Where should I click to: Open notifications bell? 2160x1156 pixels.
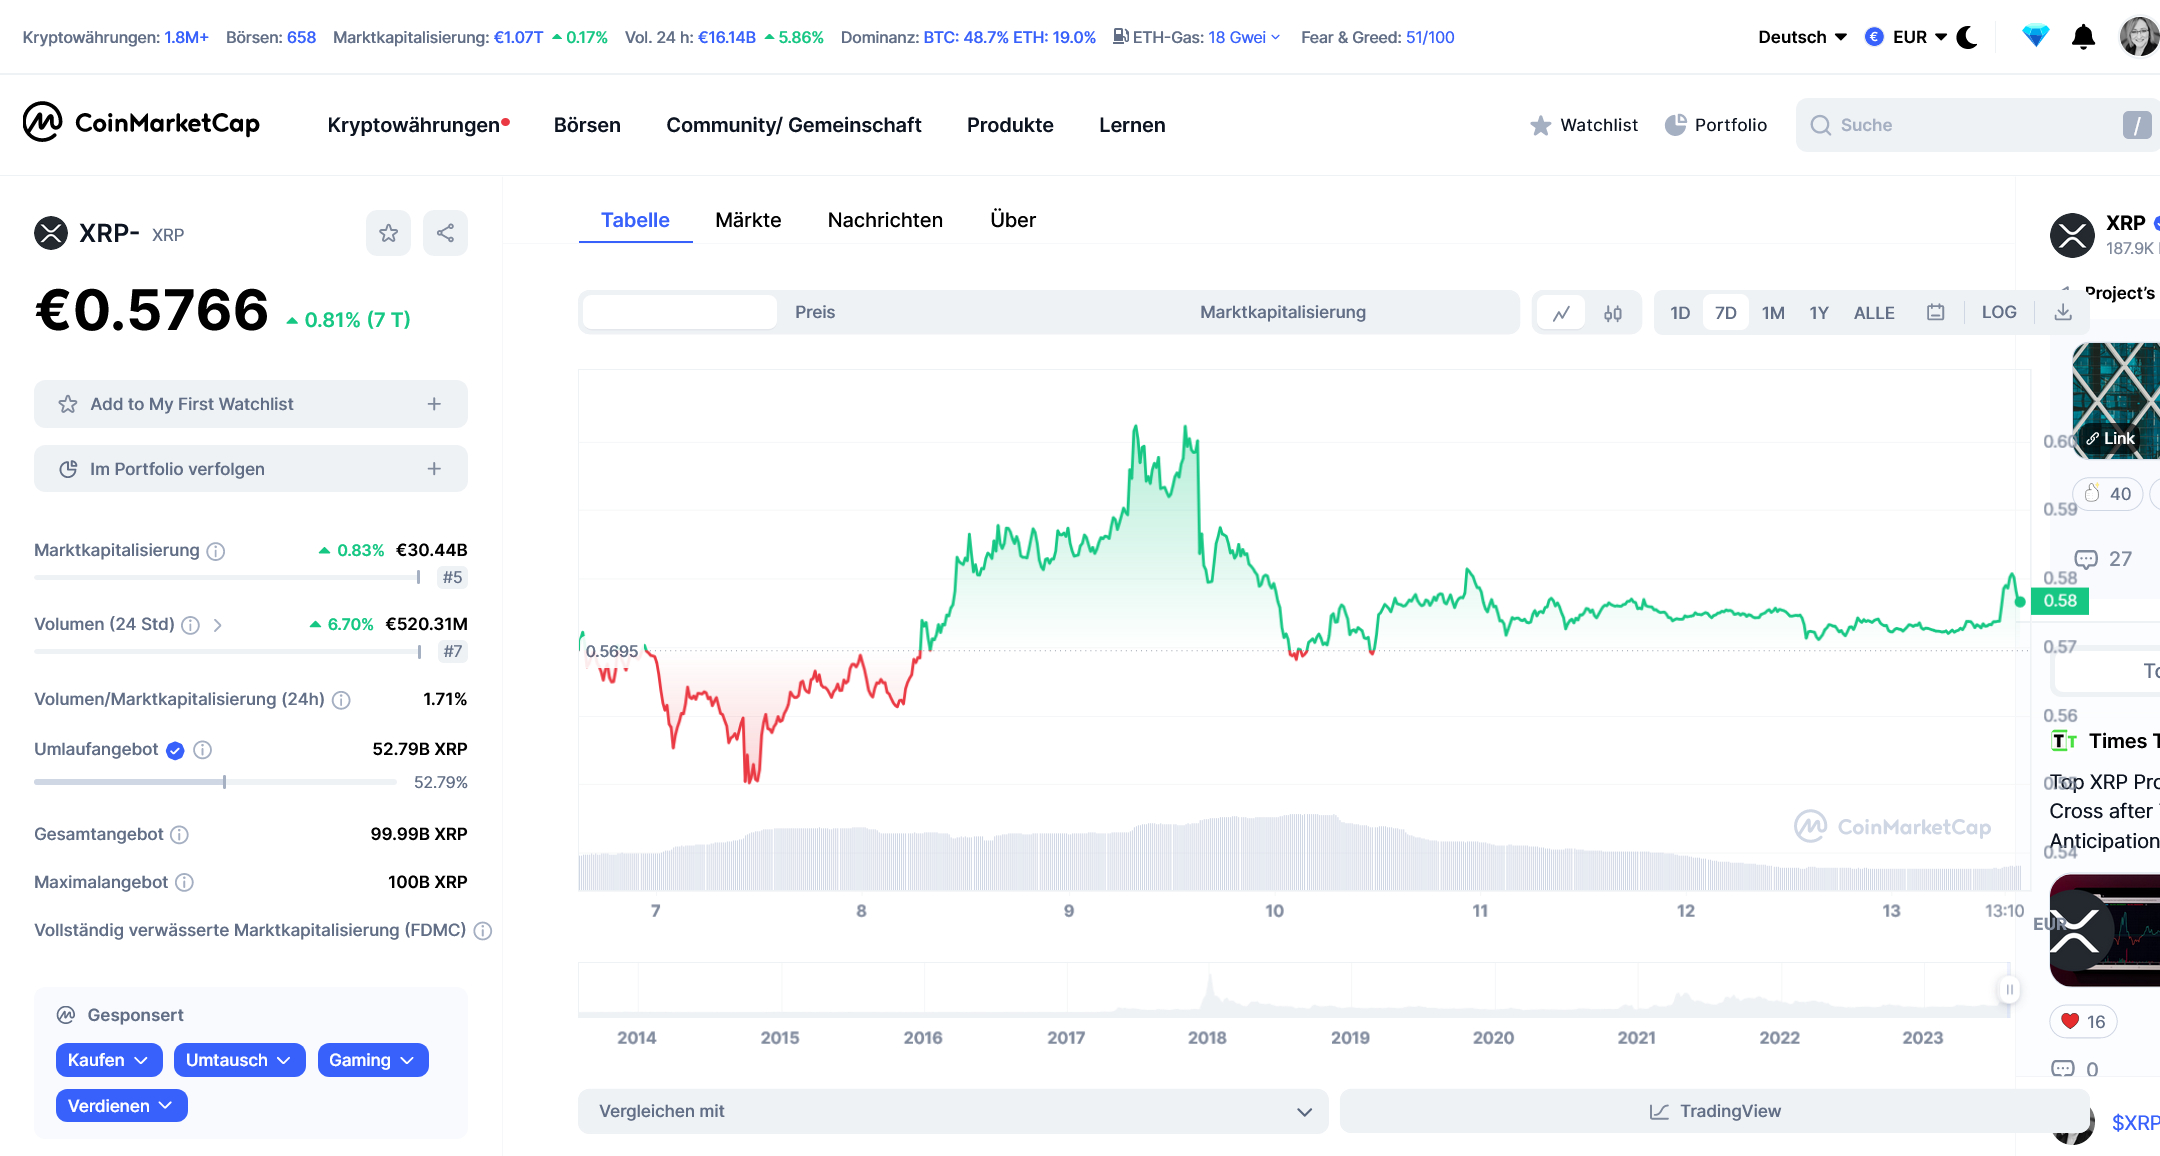[x=2083, y=37]
